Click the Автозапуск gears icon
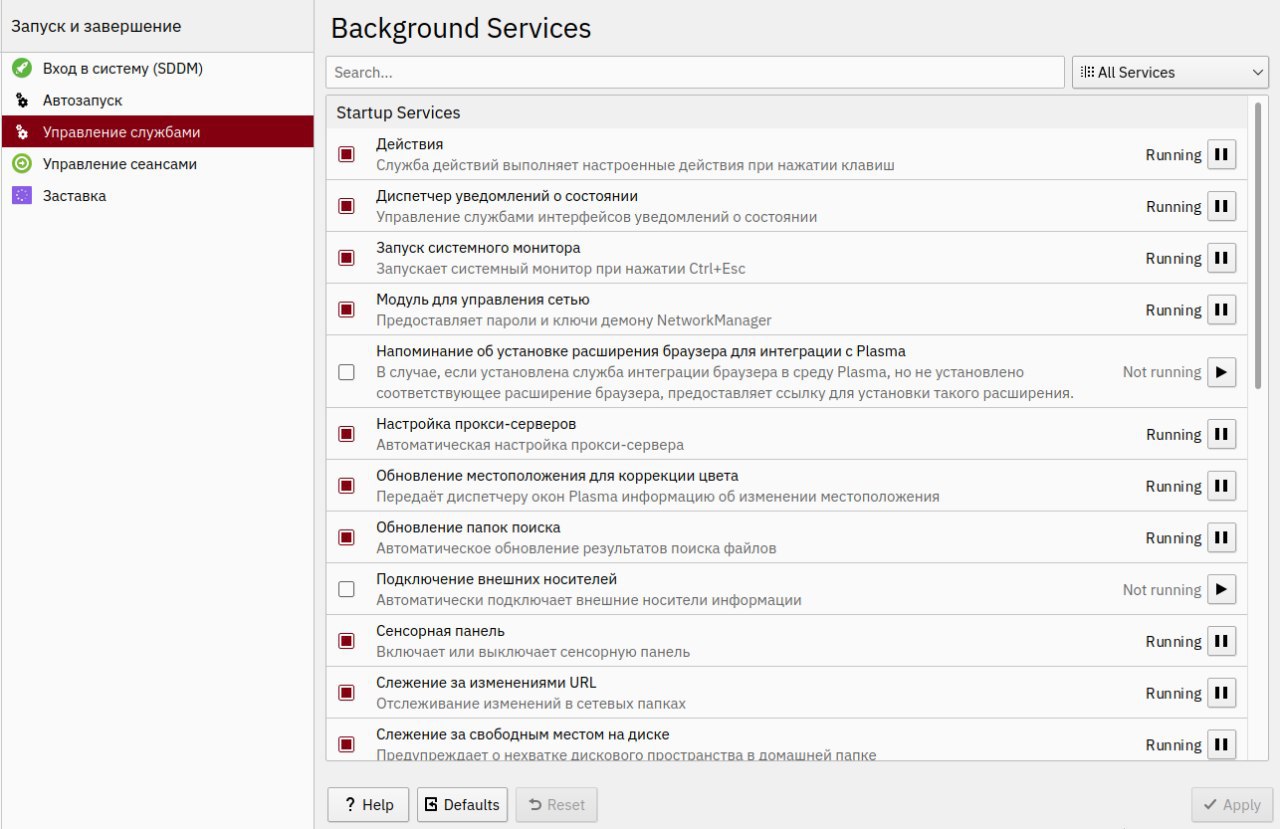1280x829 pixels. tap(22, 101)
